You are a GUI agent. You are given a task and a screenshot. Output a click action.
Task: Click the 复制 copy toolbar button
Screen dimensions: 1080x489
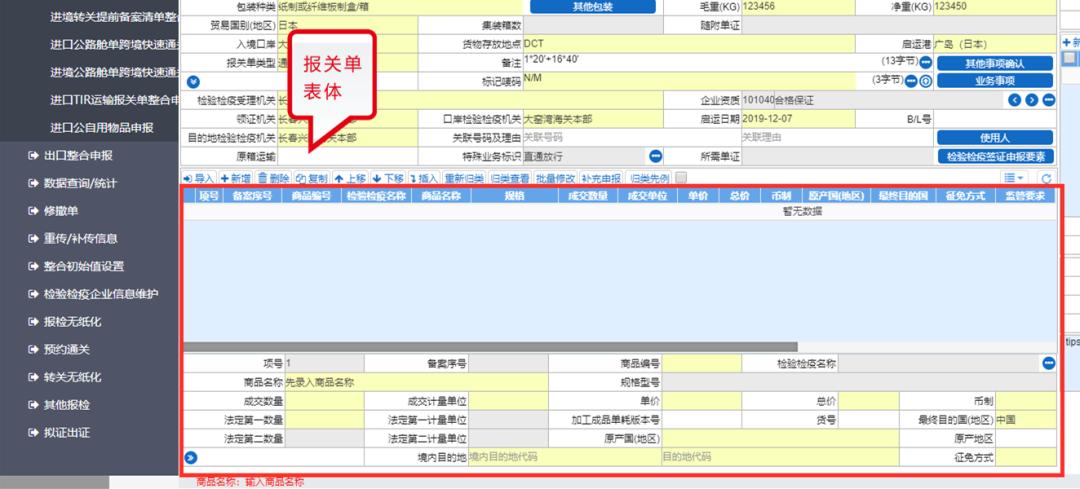tap(311, 178)
